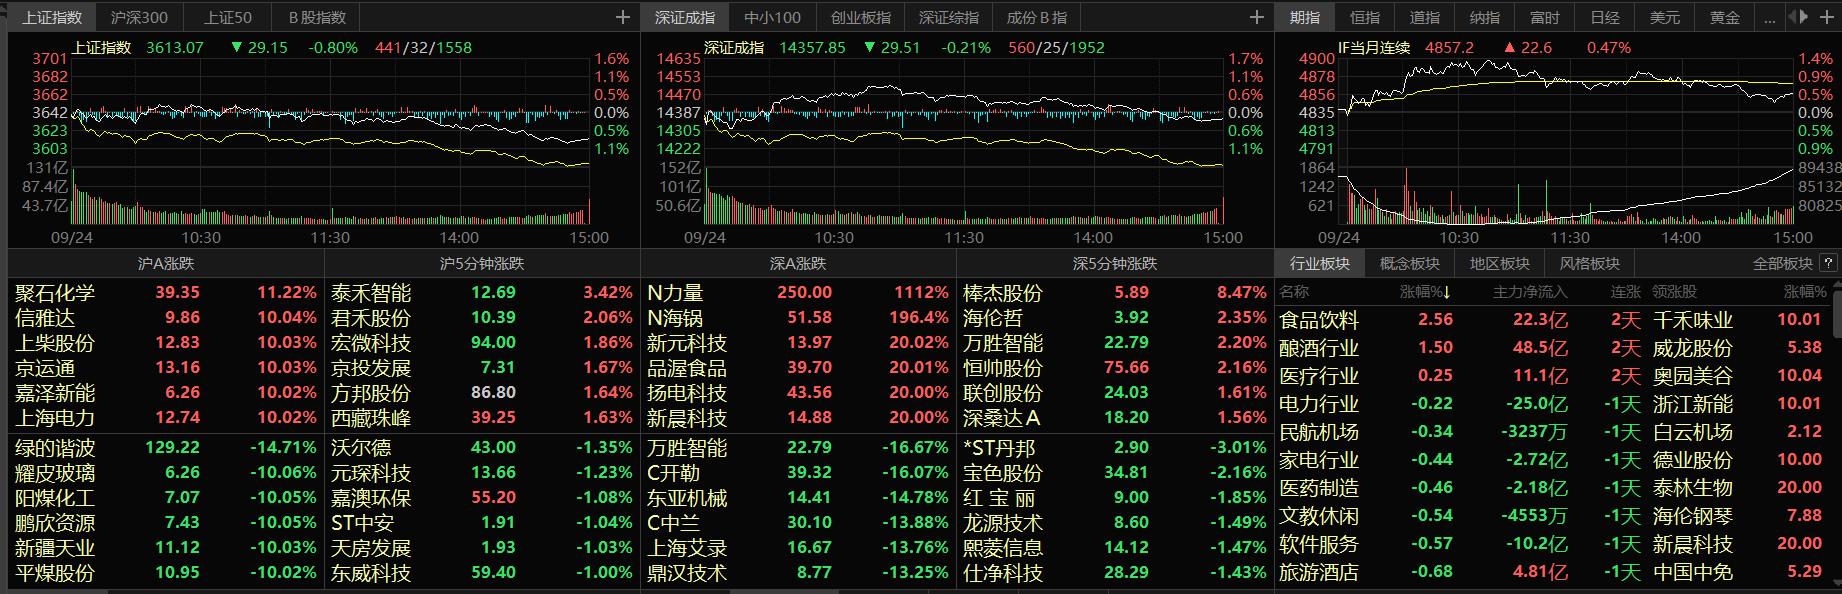Screen dimensions: 1842x594
Task: Click the 深A涨跌 column header
Action: pyautogui.click(x=798, y=264)
